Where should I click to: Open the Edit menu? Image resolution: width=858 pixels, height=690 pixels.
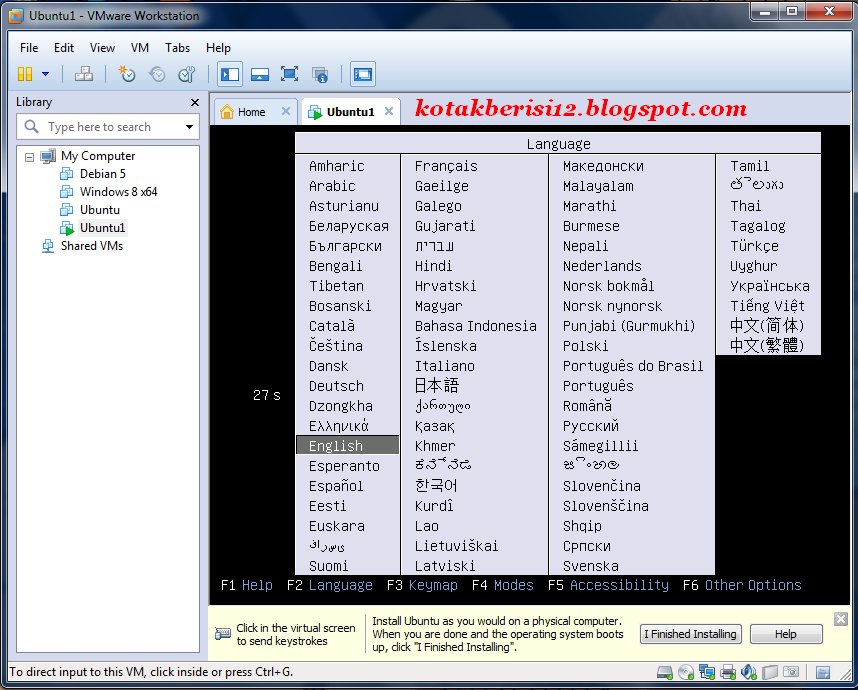coord(63,48)
